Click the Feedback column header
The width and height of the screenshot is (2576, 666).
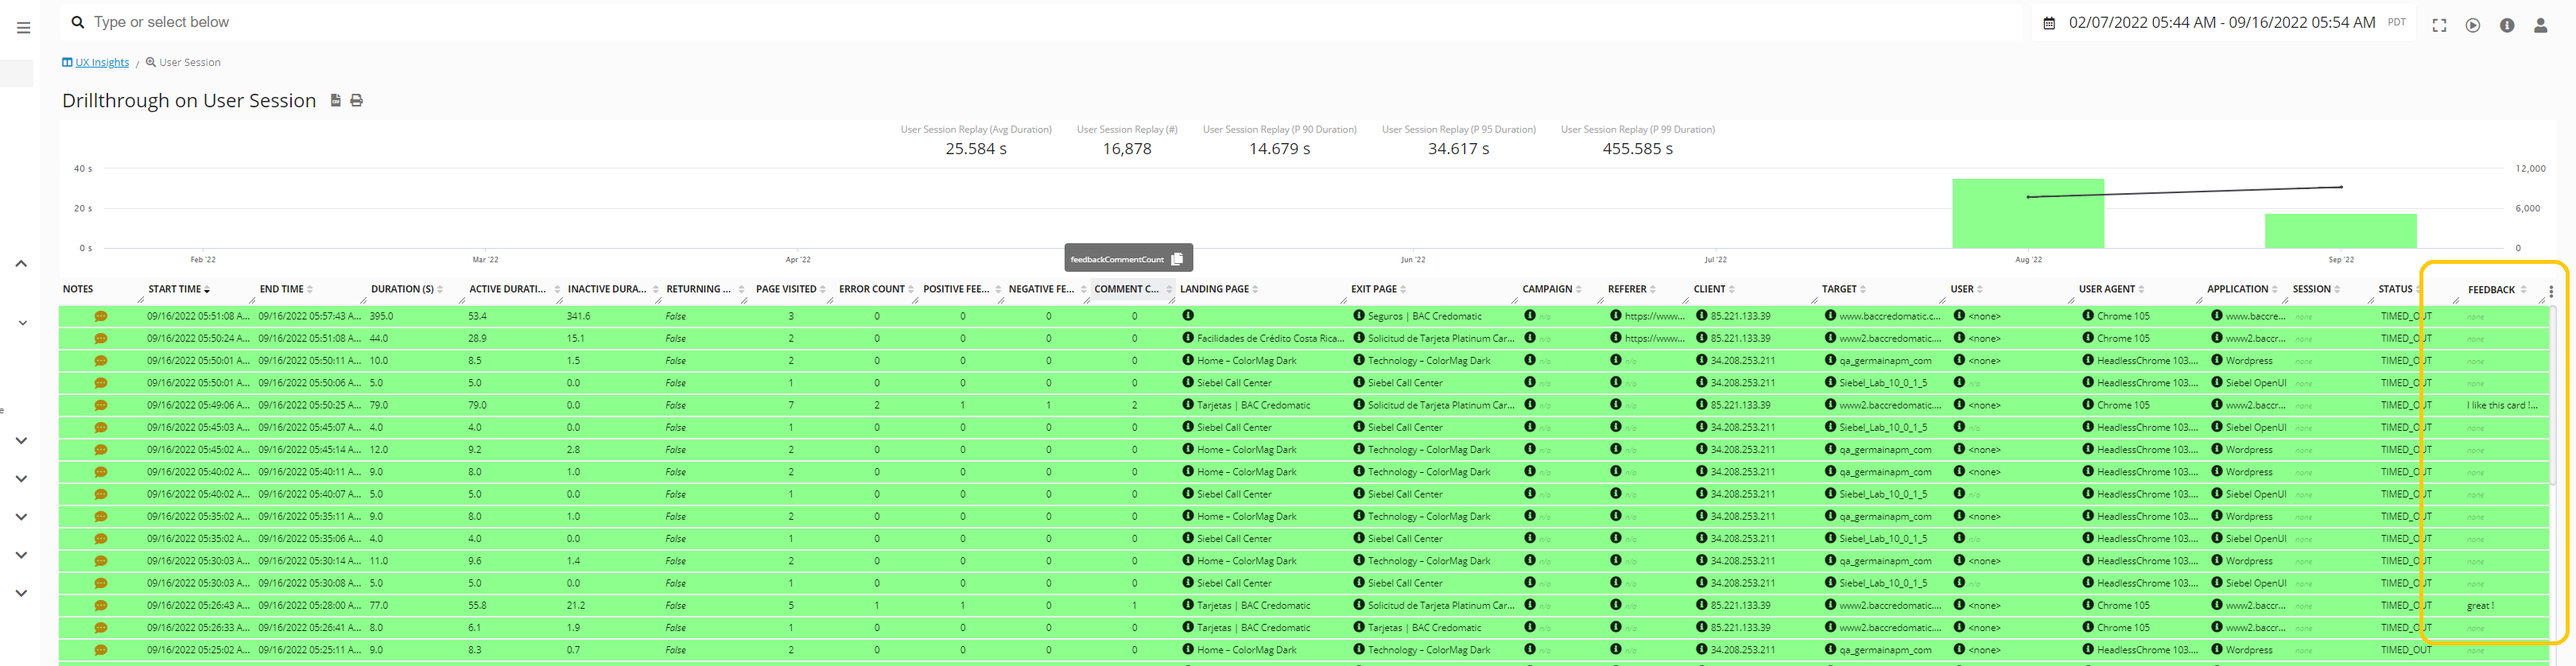tap(2490, 290)
